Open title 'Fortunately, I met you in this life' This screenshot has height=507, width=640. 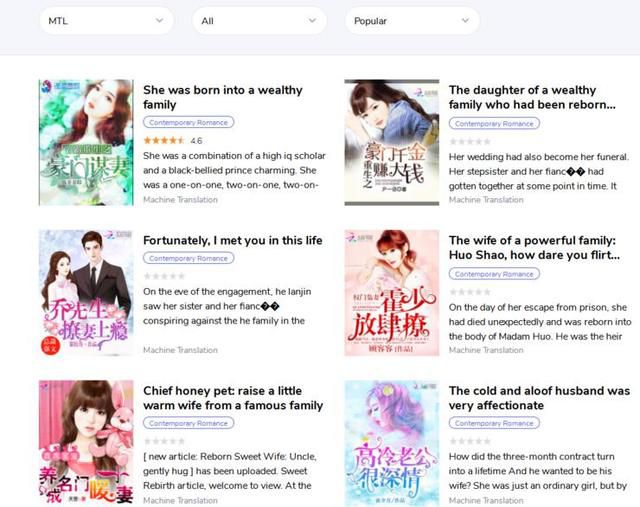coord(232,240)
